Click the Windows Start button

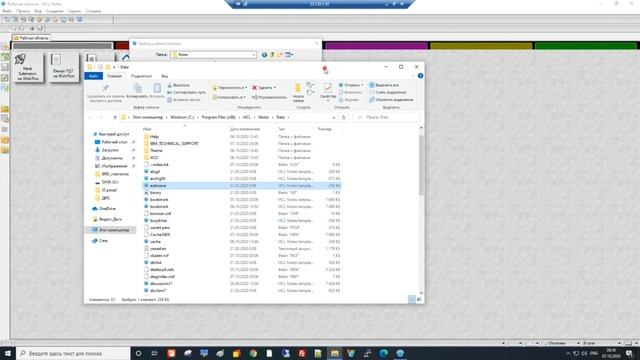pos(7,353)
